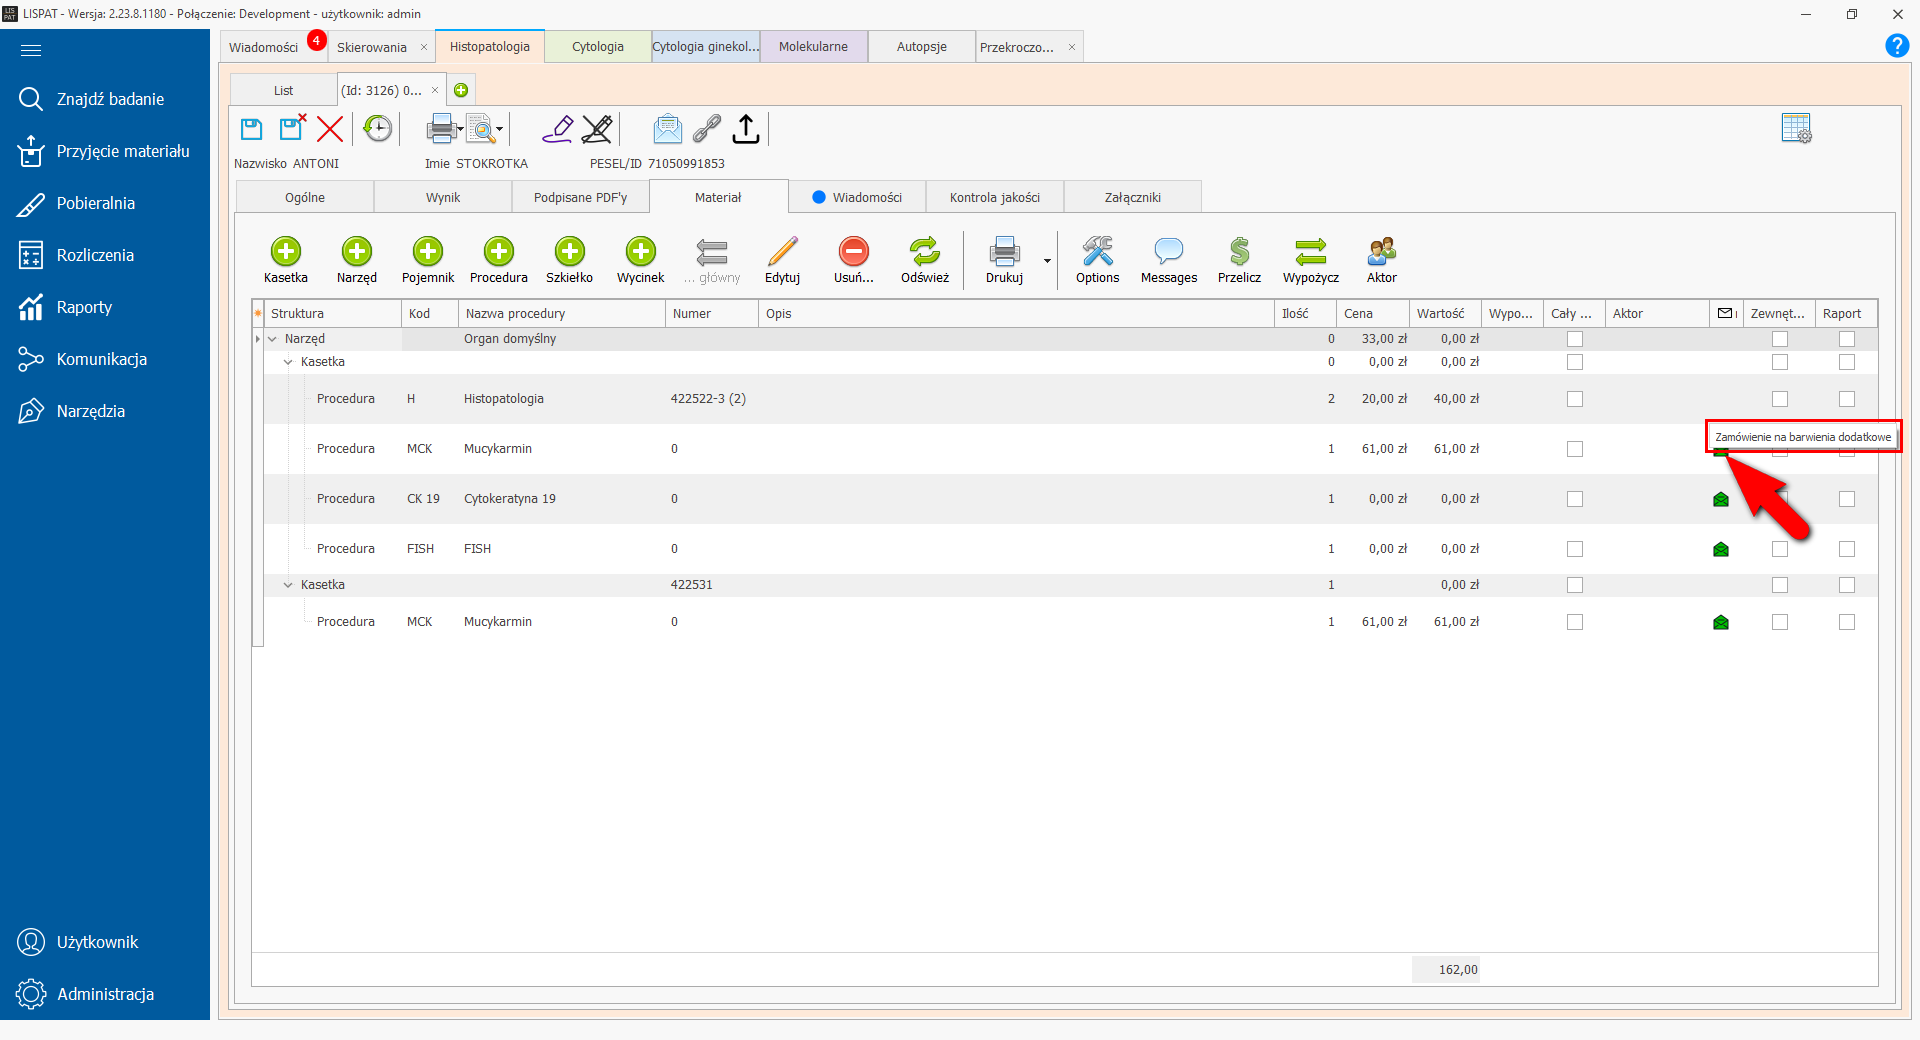Image resolution: width=1920 pixels, height=1040 pixels.
Task: Open the history clock icon
Action: click(377, 129)
